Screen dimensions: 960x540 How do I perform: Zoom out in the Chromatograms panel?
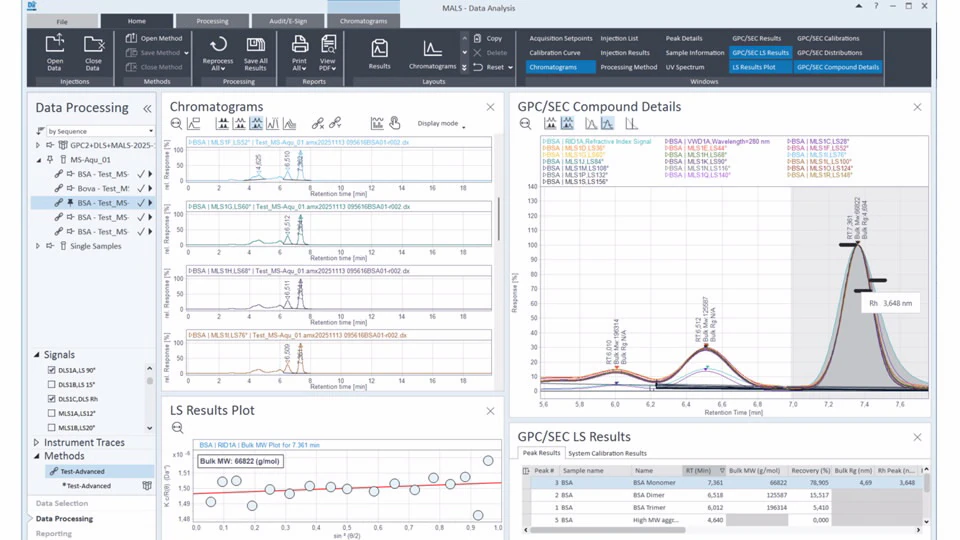click(x=176, y=124)
